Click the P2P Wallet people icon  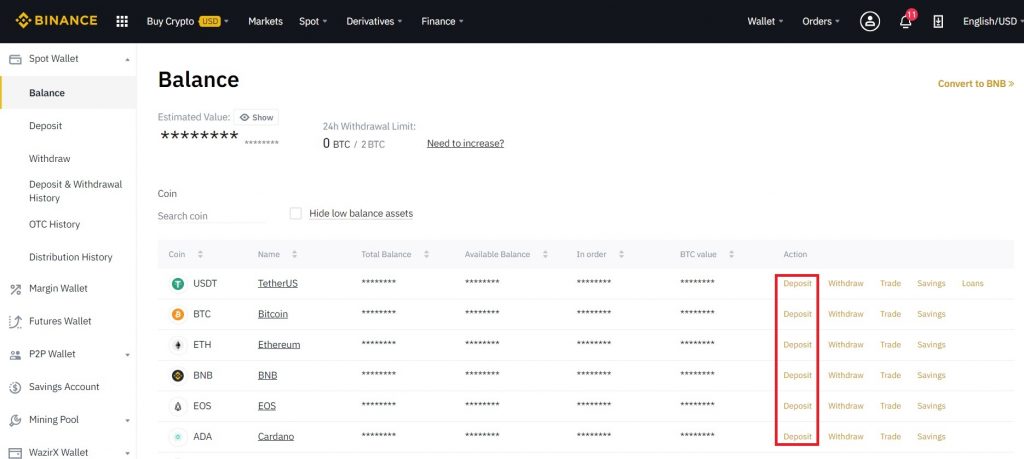tap(15, 355)
